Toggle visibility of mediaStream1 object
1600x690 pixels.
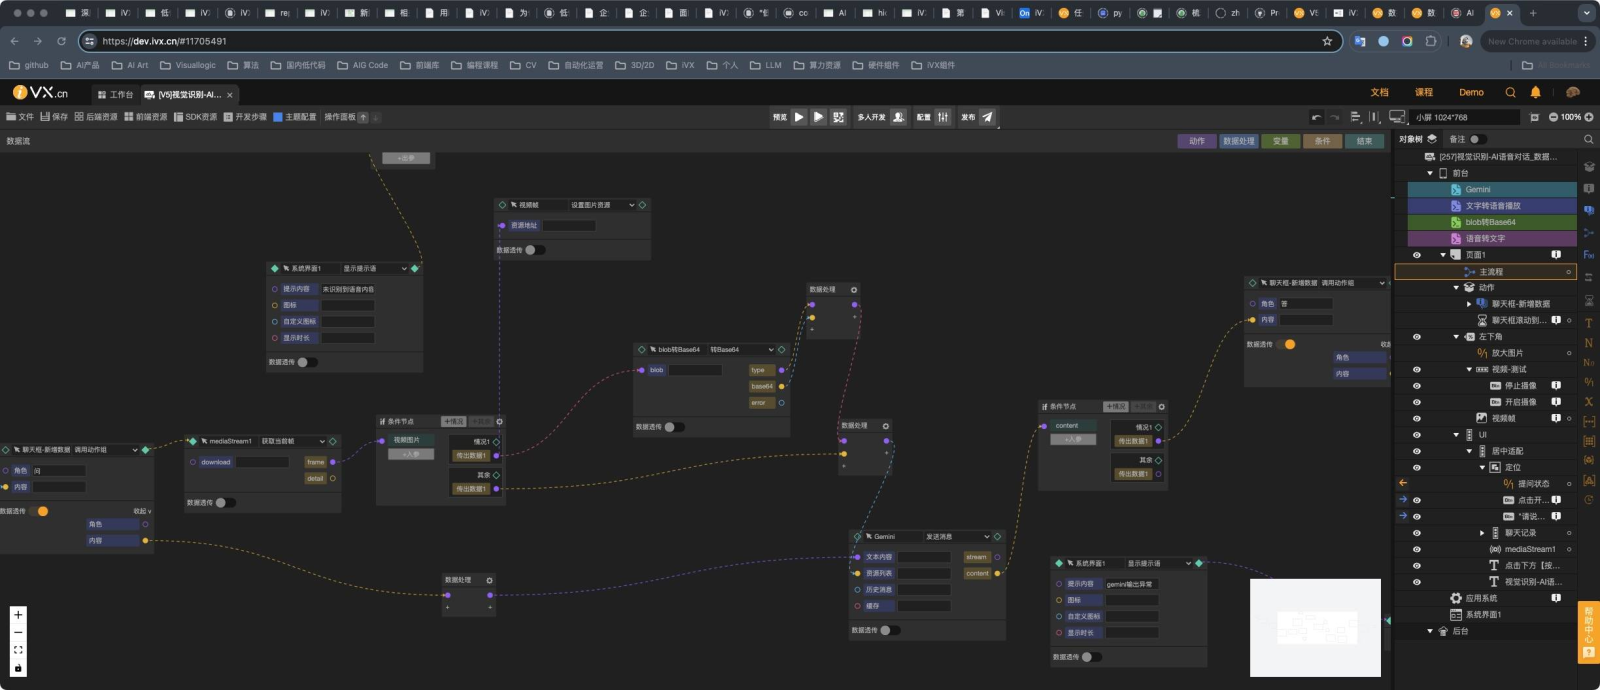[1416, 549]
